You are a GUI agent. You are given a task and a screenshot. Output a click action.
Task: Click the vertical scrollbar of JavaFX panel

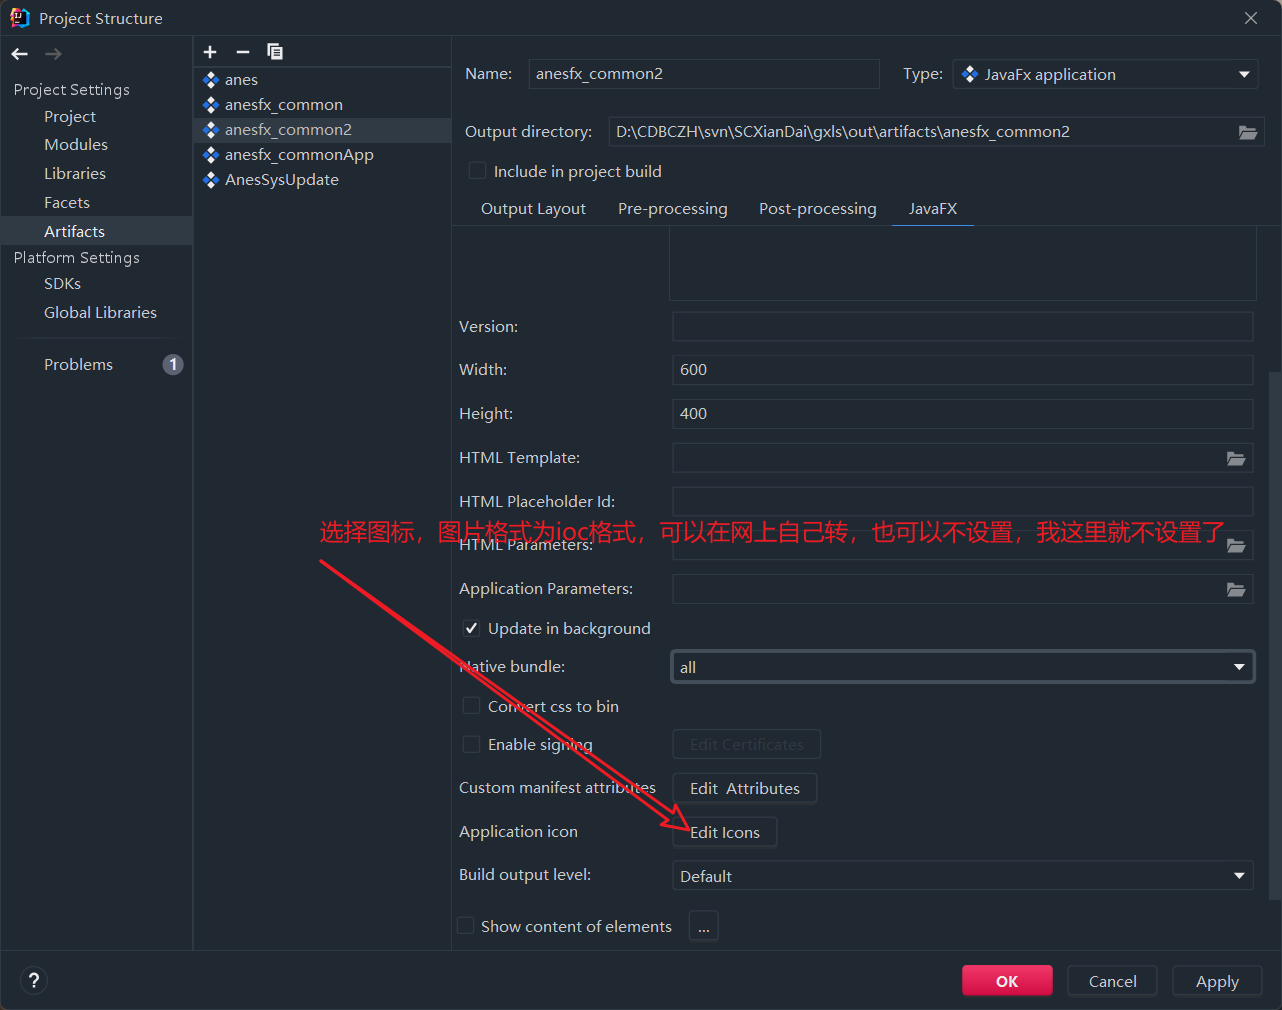tap(1274, 636)
